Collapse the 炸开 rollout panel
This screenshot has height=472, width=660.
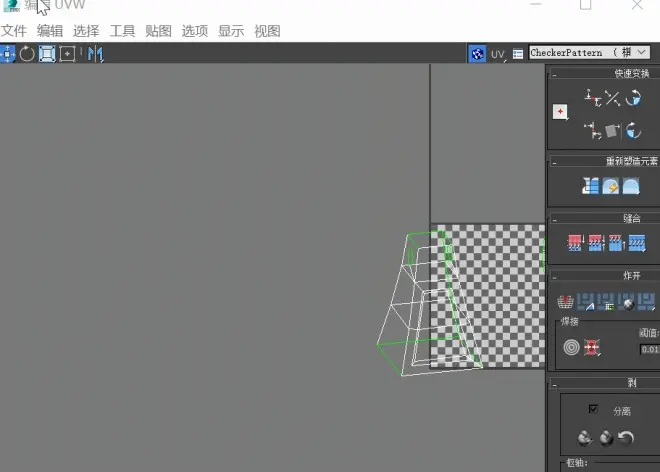click(555, 275)
